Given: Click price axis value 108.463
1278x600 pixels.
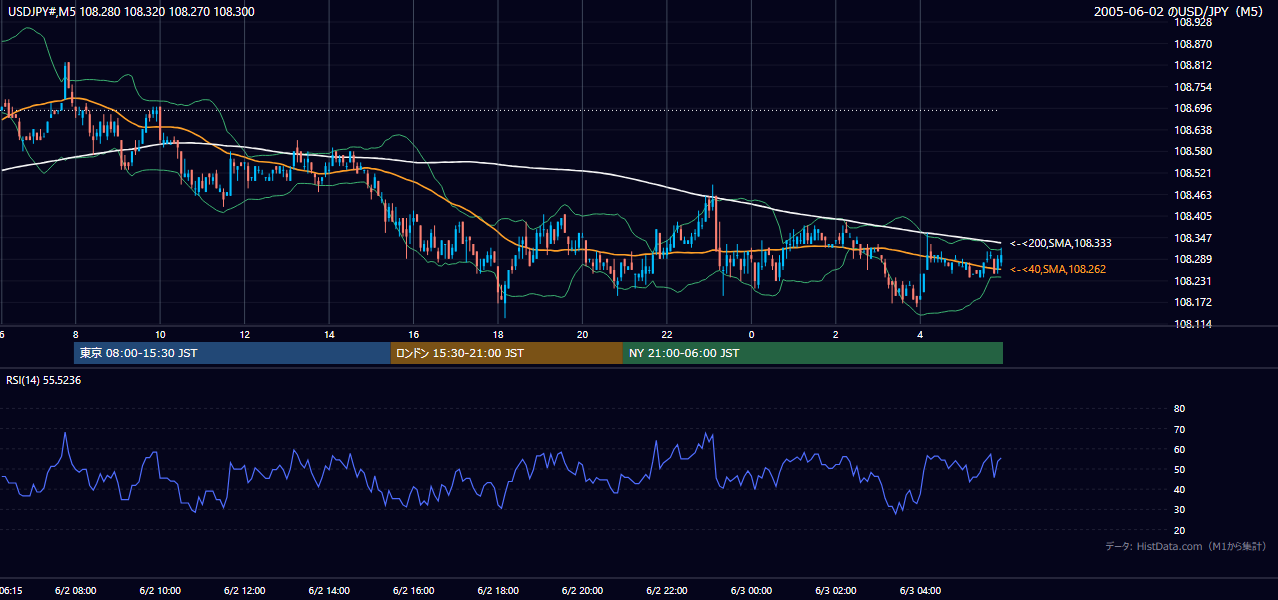Looking at the screenshot, I should coord(1193,195).
